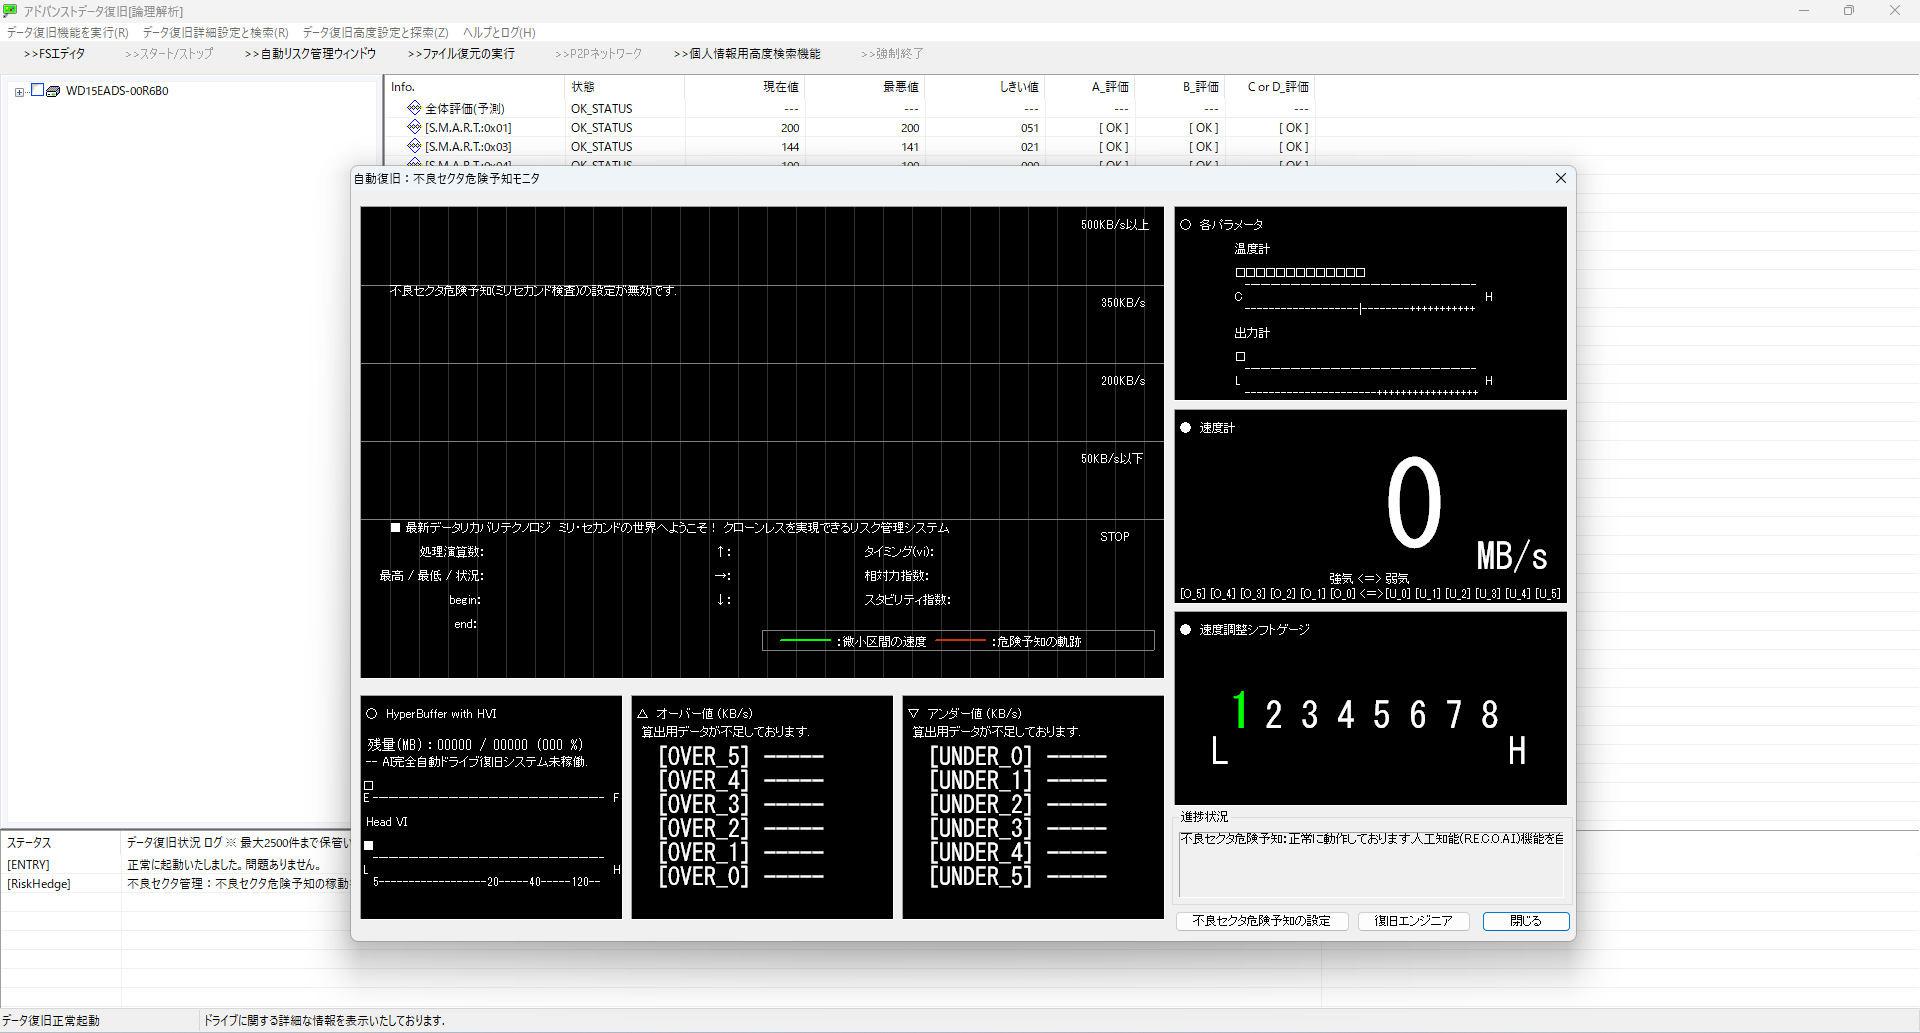
Task: Click the 現在値 column header
Action: click(744, 87)
